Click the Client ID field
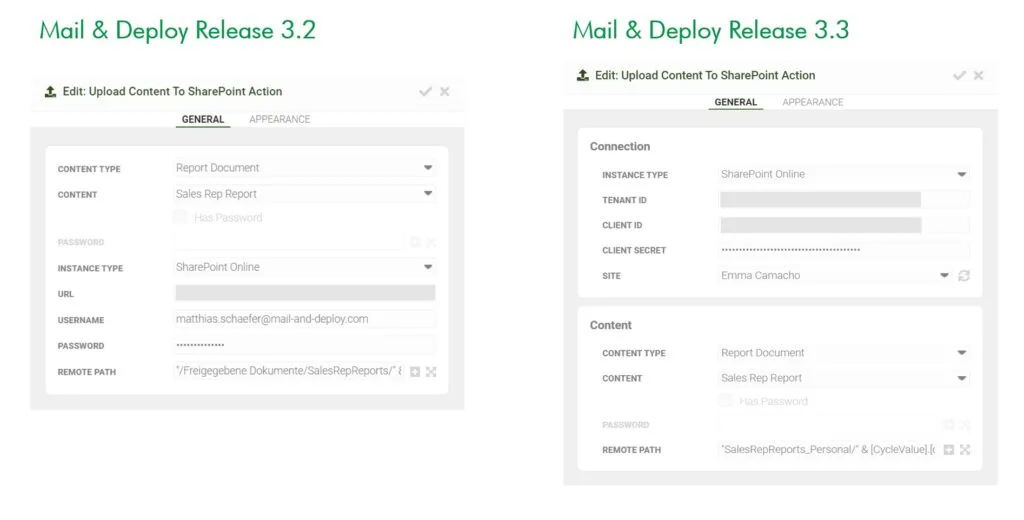This screenshot has height=520, width=1024. [x=844, y=225]
